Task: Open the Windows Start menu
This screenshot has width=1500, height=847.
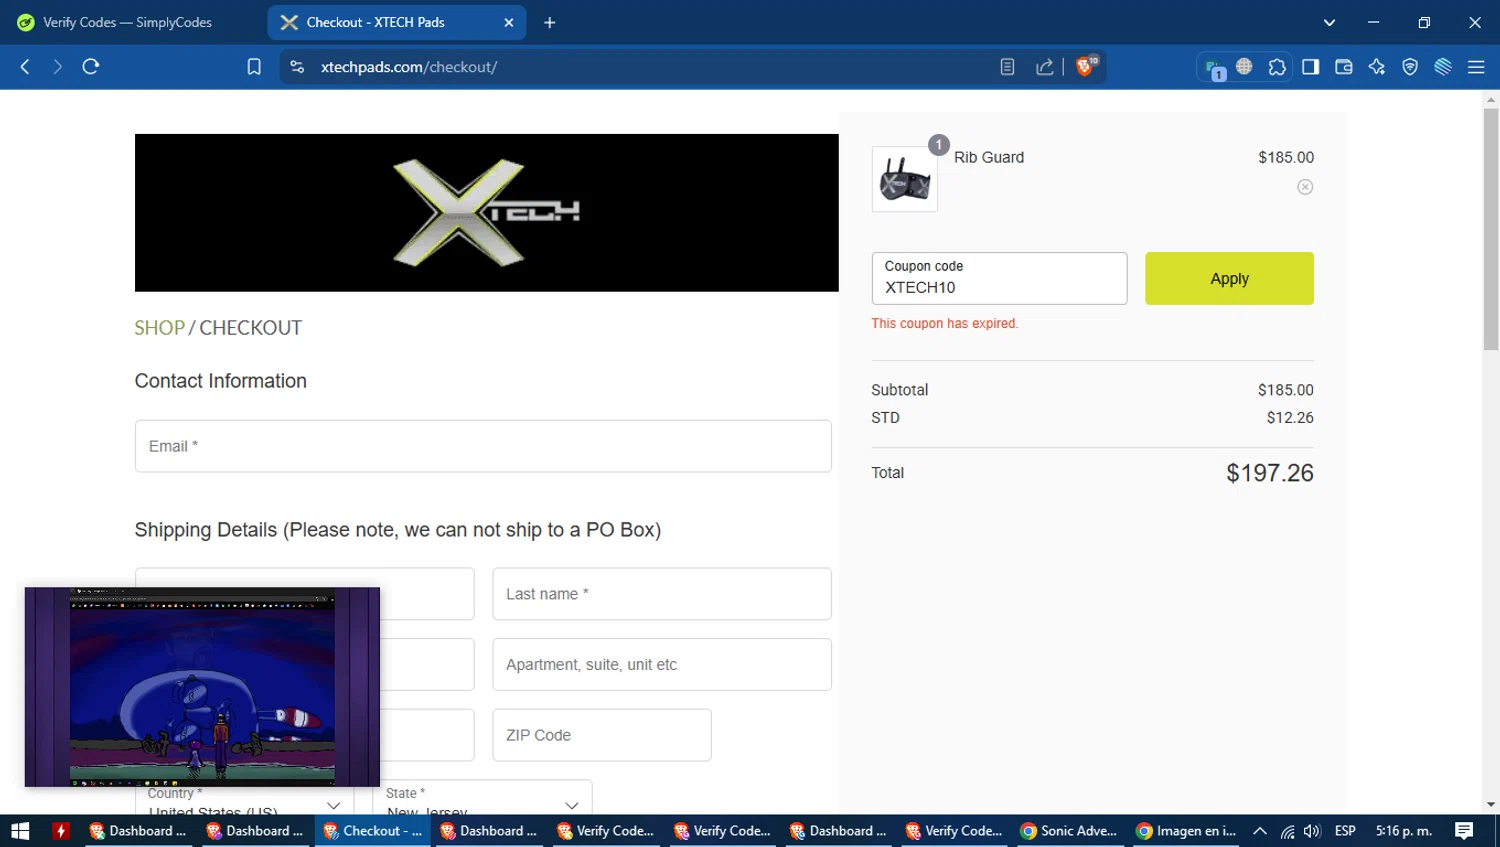Action: (x=20, y=831)
